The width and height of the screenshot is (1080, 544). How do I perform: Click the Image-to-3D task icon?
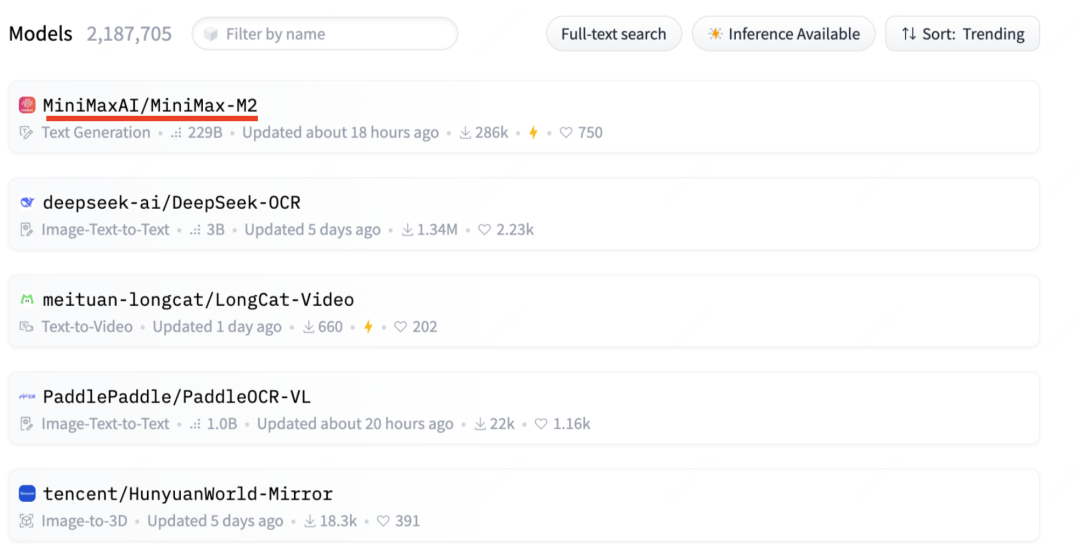click(26, 521)
